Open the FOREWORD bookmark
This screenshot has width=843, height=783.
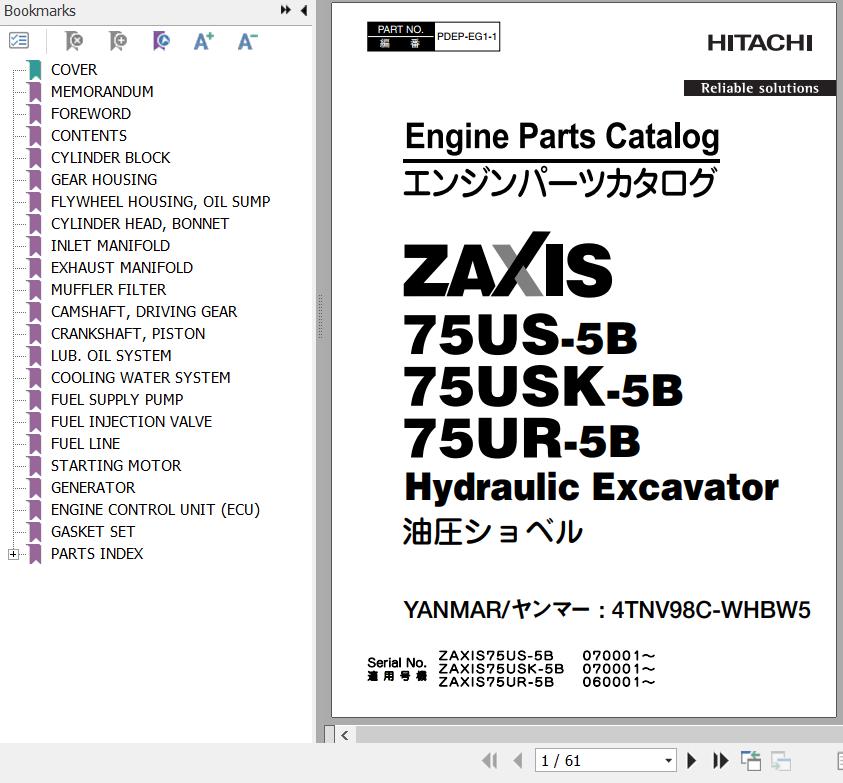tap(91, 114)
